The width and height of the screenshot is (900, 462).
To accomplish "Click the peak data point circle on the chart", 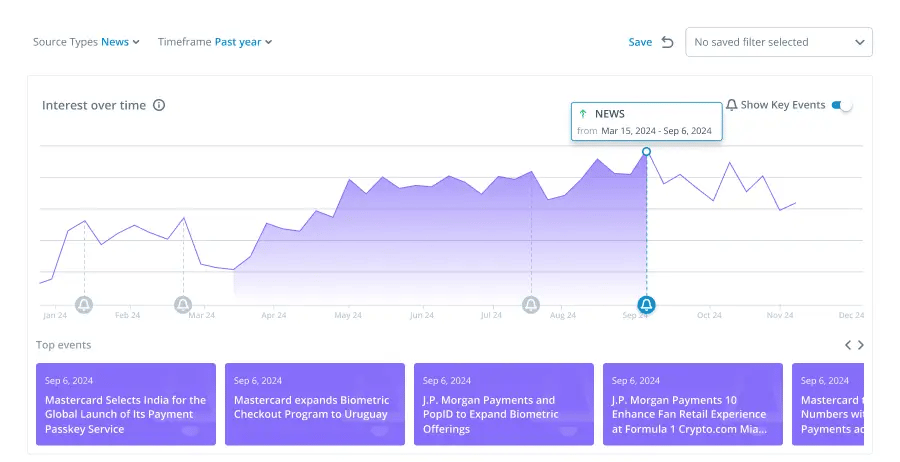I will (646, 152).
